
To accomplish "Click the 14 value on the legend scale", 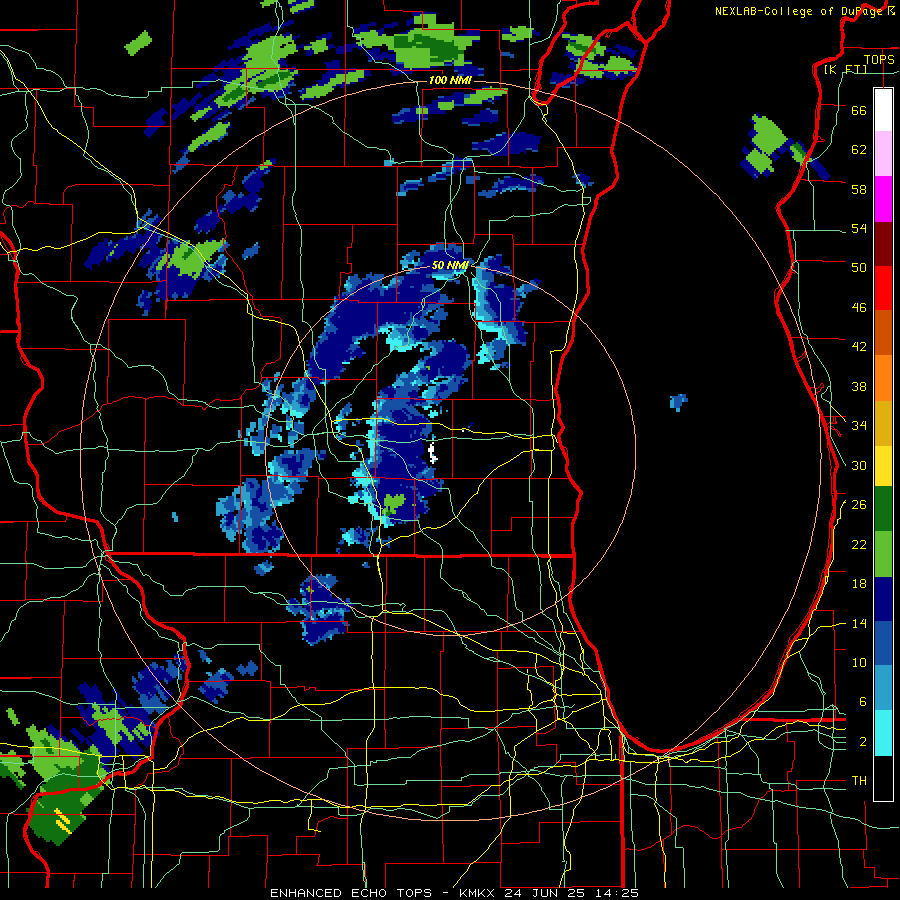I will pos(859,623).
